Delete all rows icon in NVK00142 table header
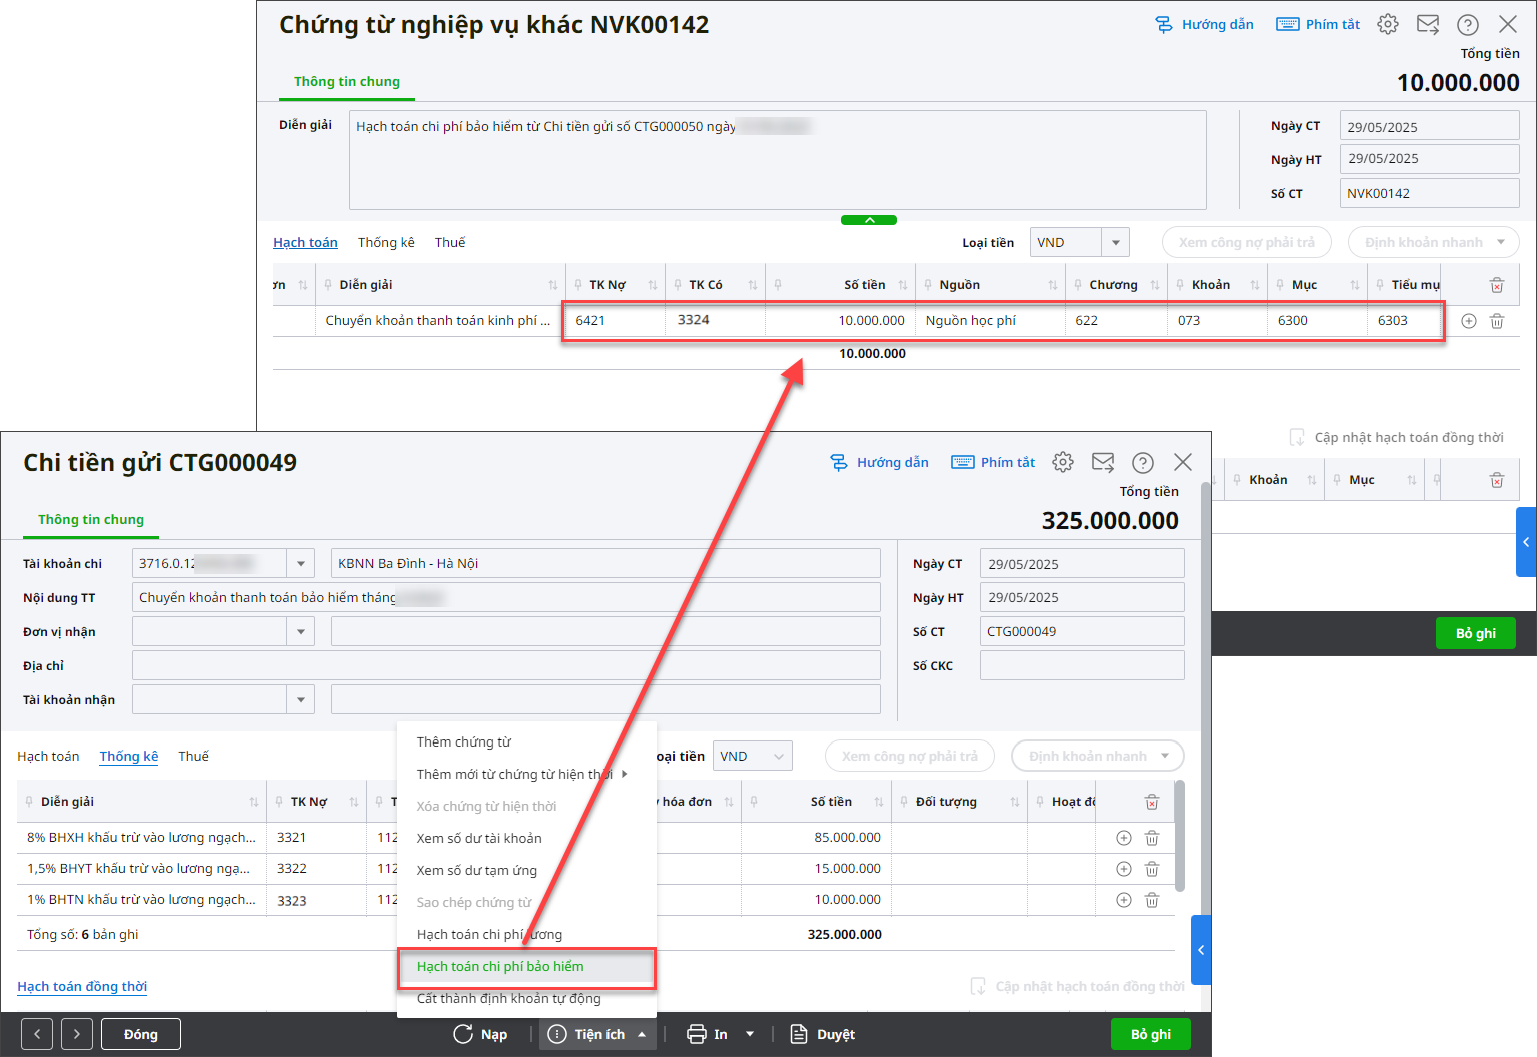 tap(1497, 285)
